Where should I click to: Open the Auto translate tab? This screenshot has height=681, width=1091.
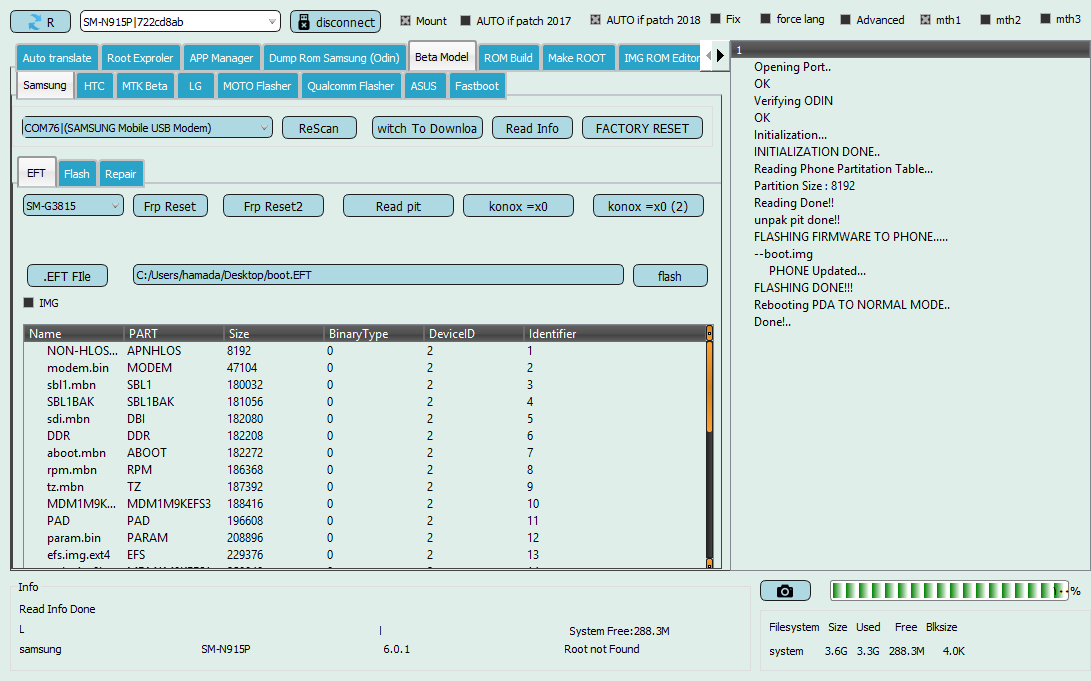(x=57, y=58)
